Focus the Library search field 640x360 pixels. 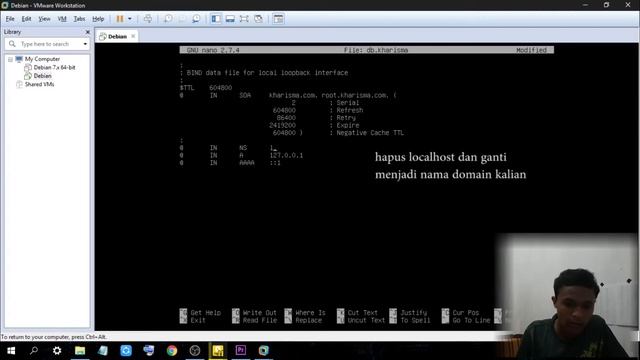[x=45, y=44]
